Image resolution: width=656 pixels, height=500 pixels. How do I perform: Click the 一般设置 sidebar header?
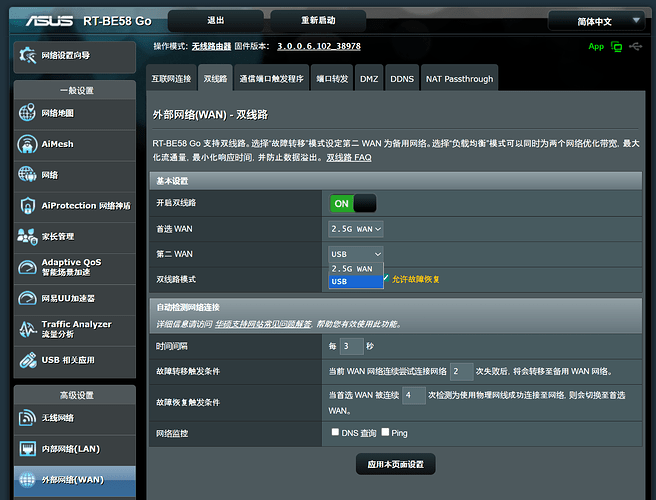tap(77, 90)
